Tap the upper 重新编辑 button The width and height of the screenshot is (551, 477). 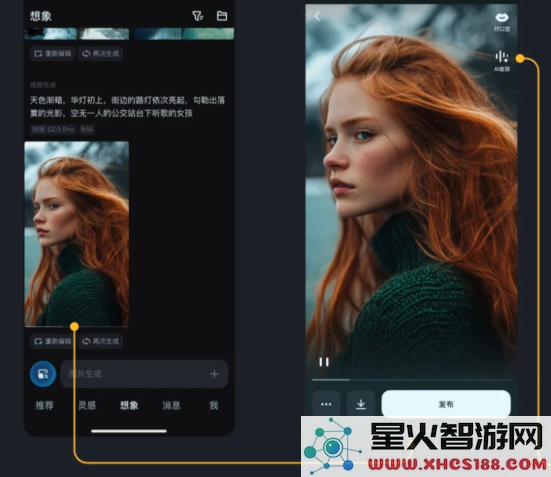click(52, 53)
